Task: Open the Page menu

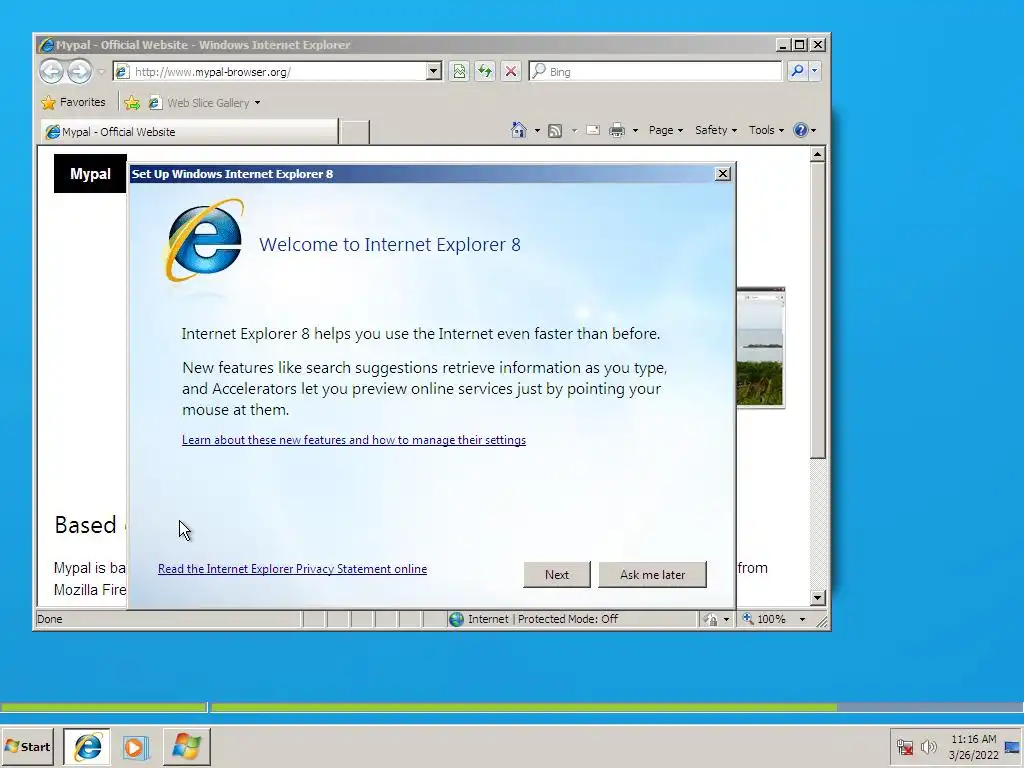Action: pos(665,130)
